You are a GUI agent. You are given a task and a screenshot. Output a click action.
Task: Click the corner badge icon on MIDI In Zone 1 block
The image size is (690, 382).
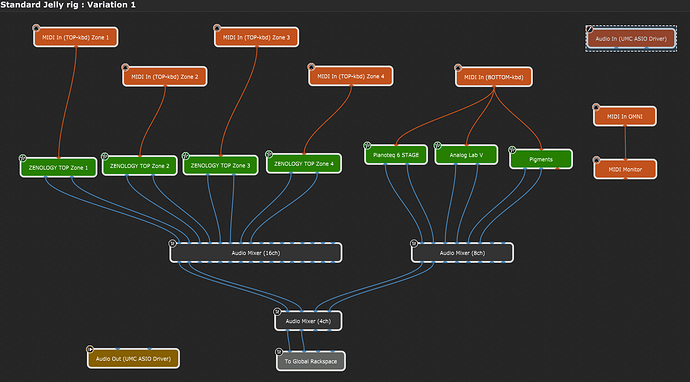pyautogui.click(x=37, y=29)
